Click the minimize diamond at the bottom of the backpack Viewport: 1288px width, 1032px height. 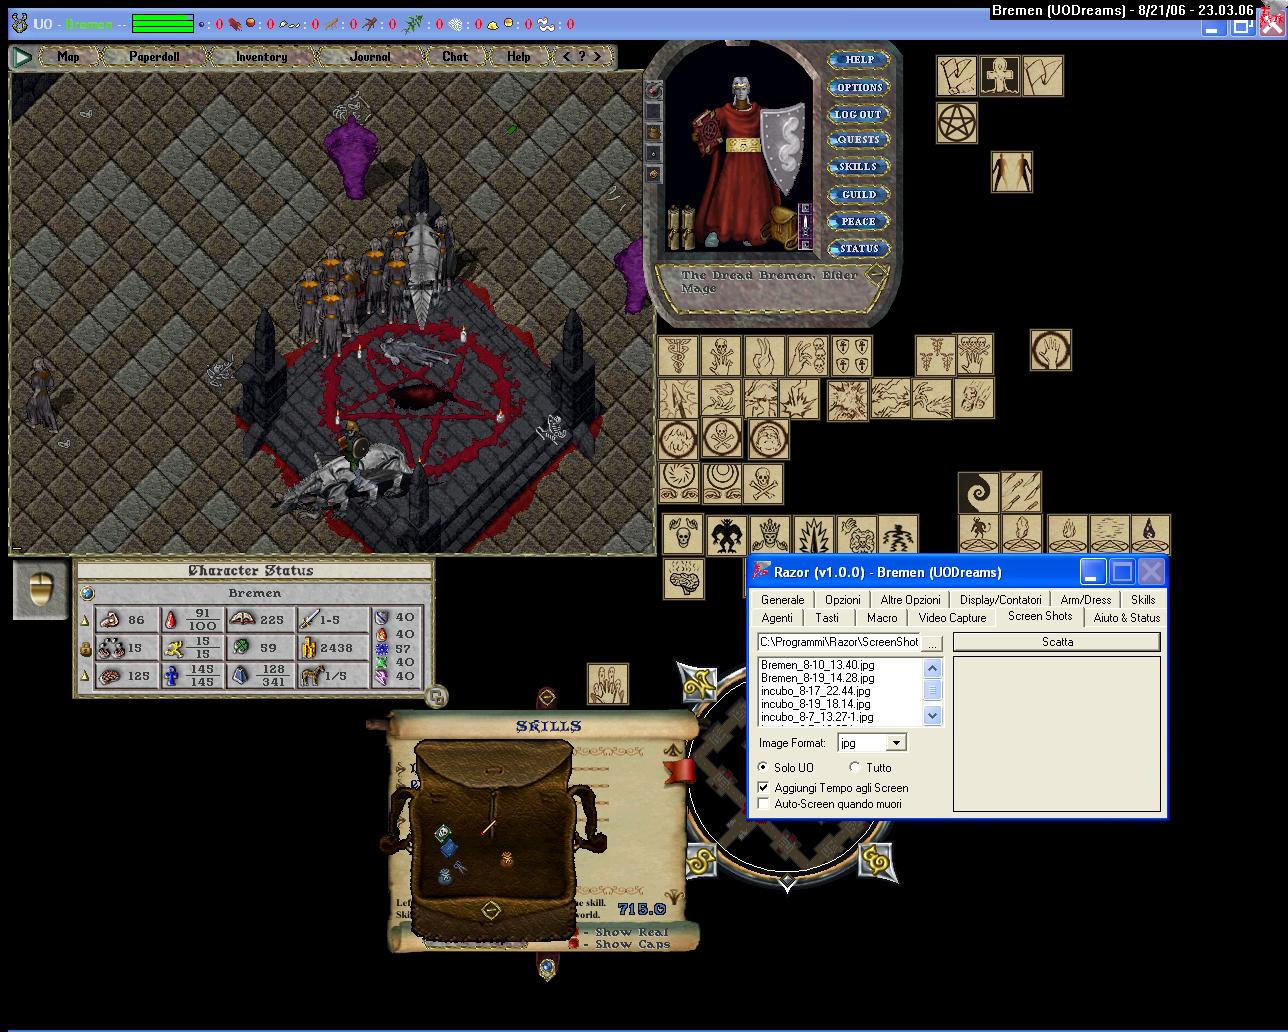(490, 909)
